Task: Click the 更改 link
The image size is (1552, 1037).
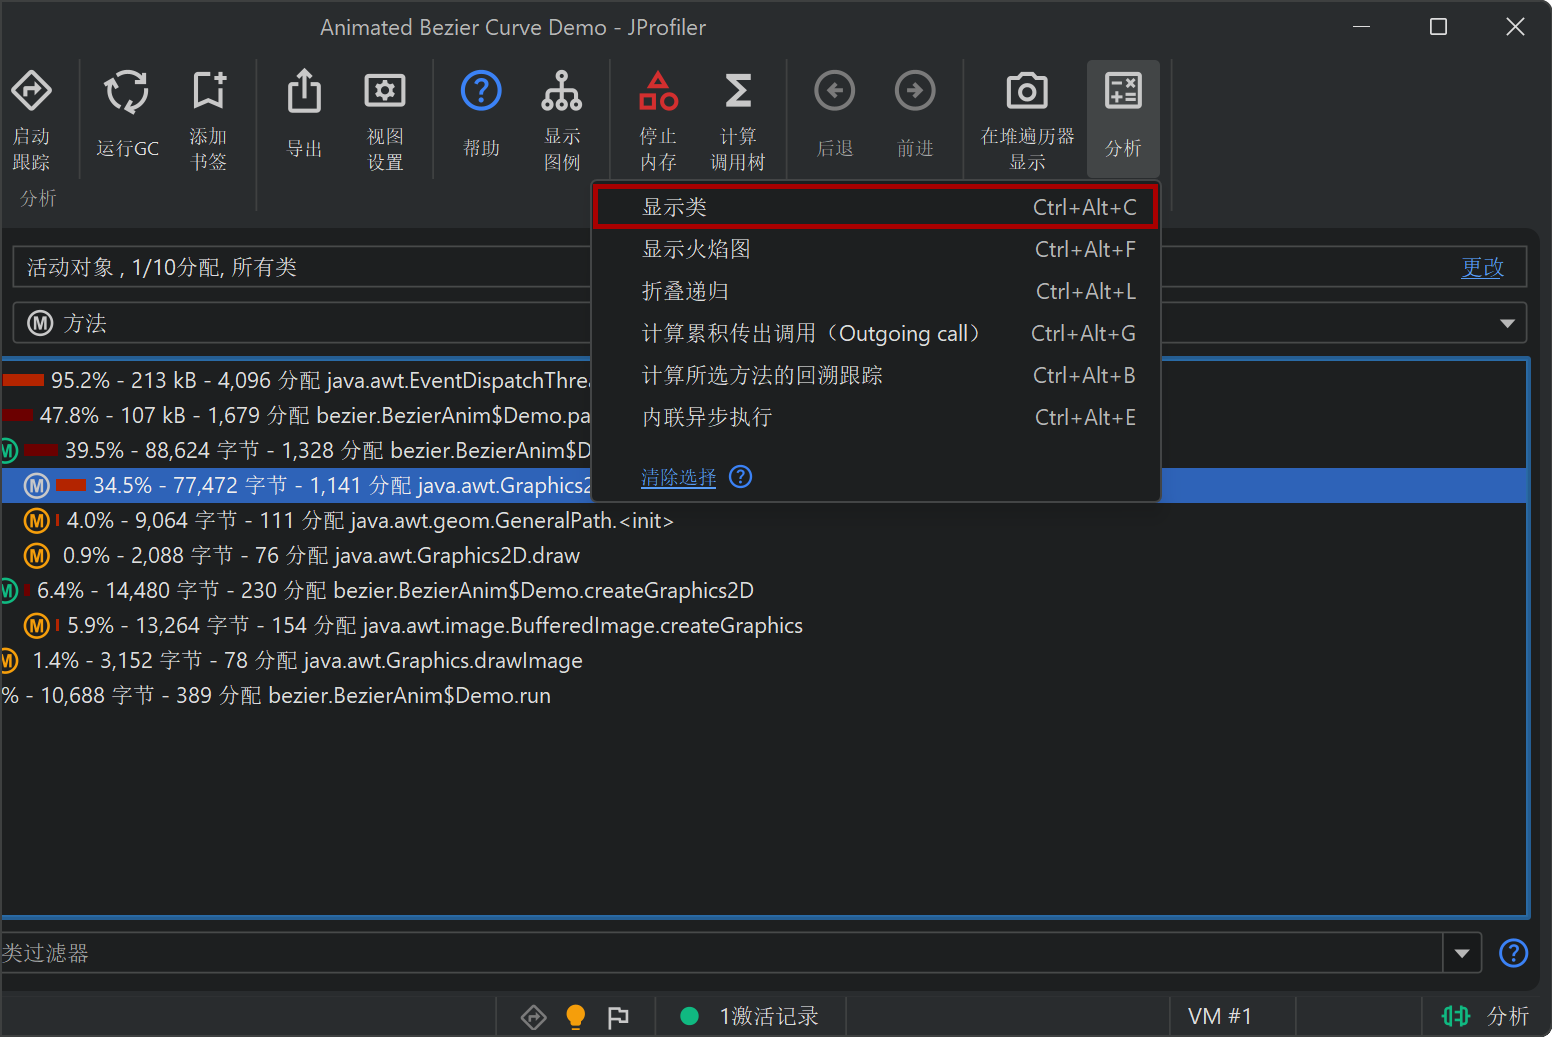Action: click(x=1481, y=267)
